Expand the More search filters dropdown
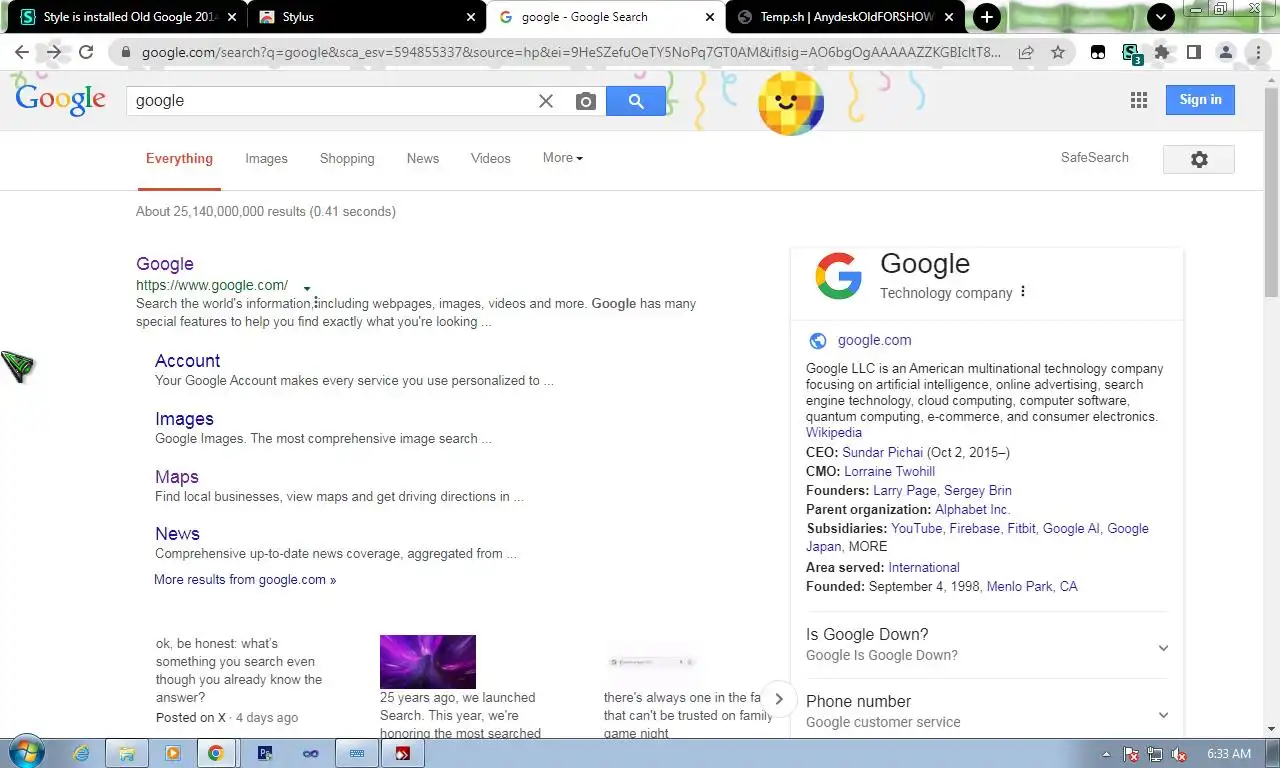 pyautogui.click(x=563, y=158)
